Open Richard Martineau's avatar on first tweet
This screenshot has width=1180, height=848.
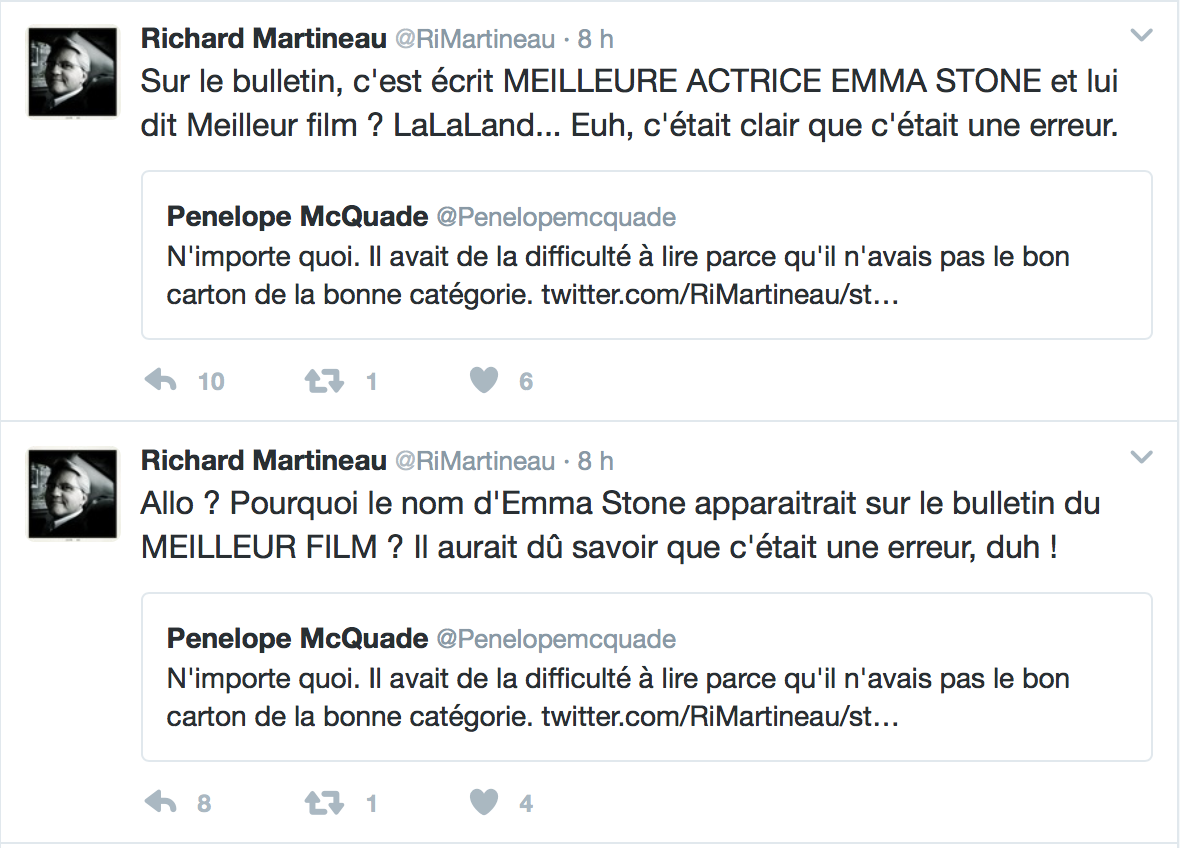[73, 72]
